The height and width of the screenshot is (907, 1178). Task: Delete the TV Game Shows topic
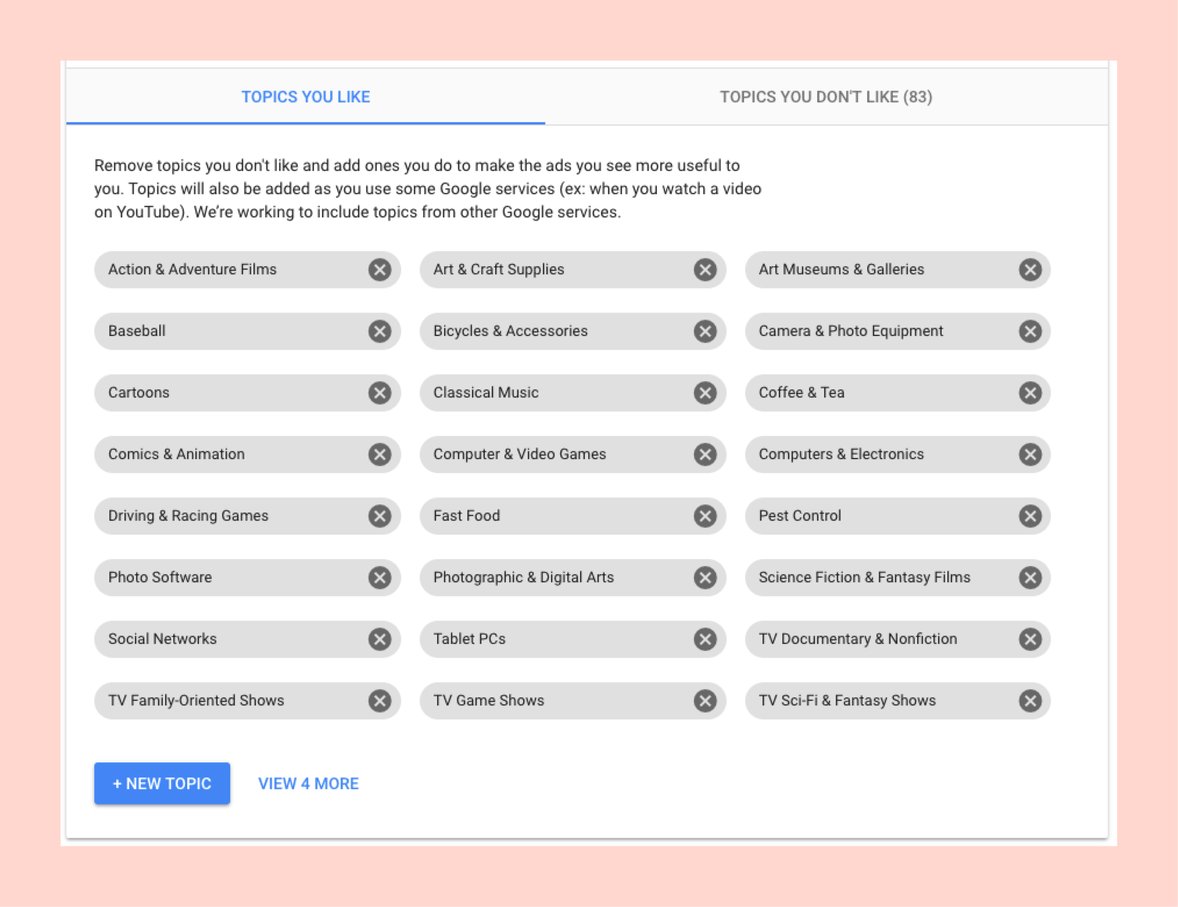click(705, 701)
